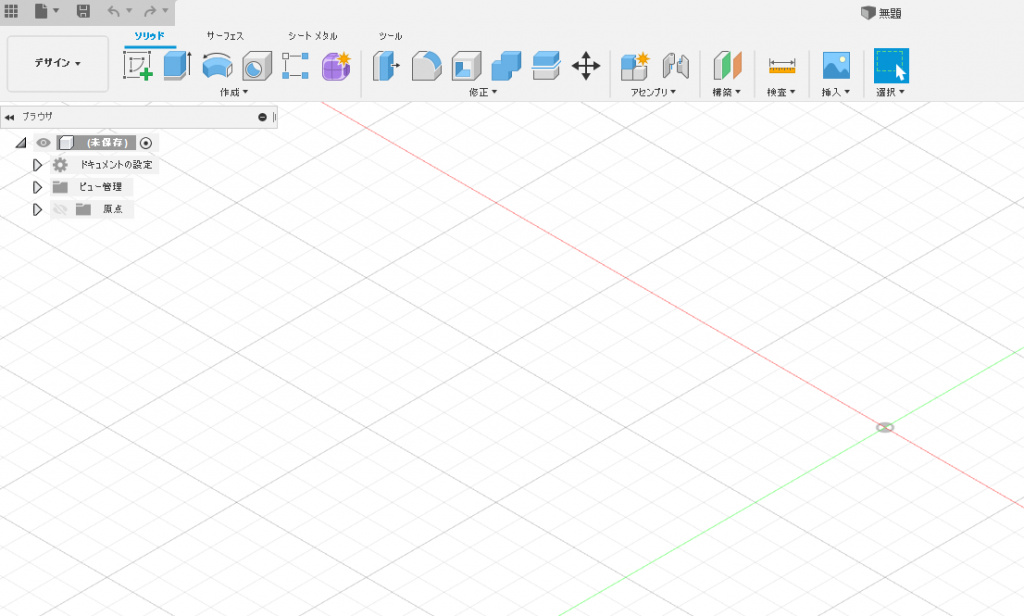This screenshot has height=616, width=1024.
Task: Switch to the ソリッド tab
Action: [150, 36]
